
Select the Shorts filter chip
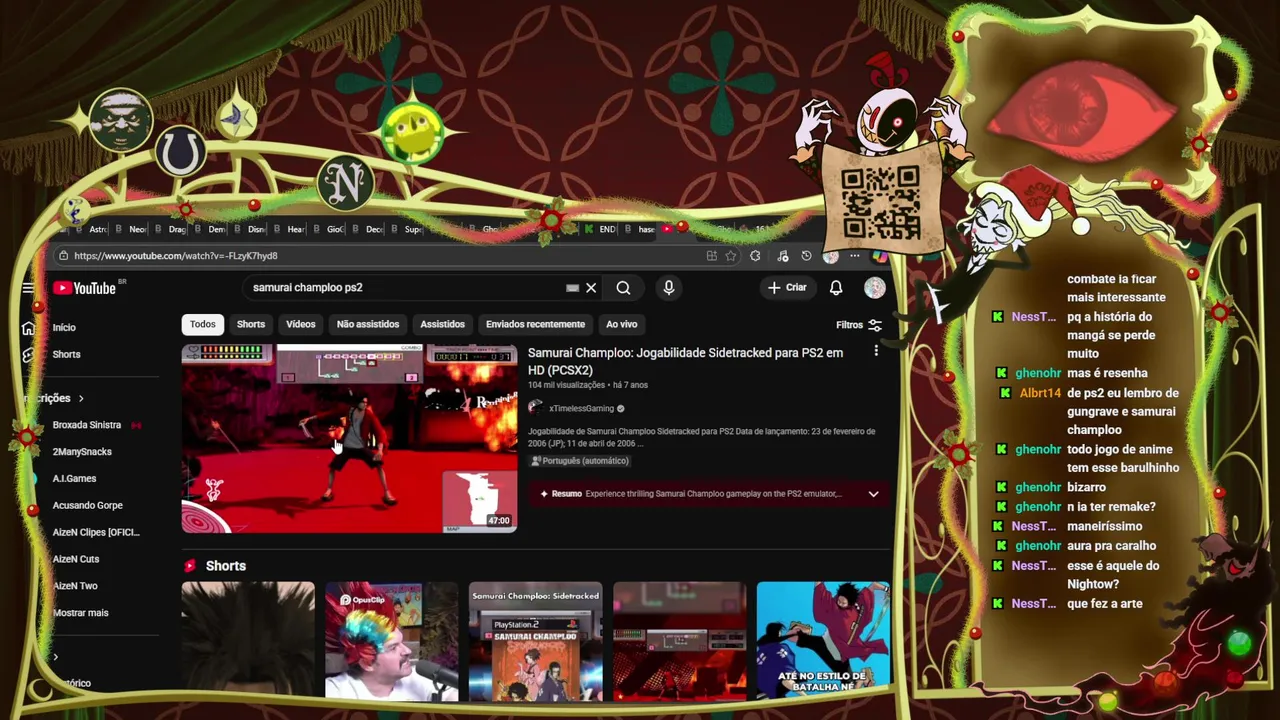click(251, 324)
